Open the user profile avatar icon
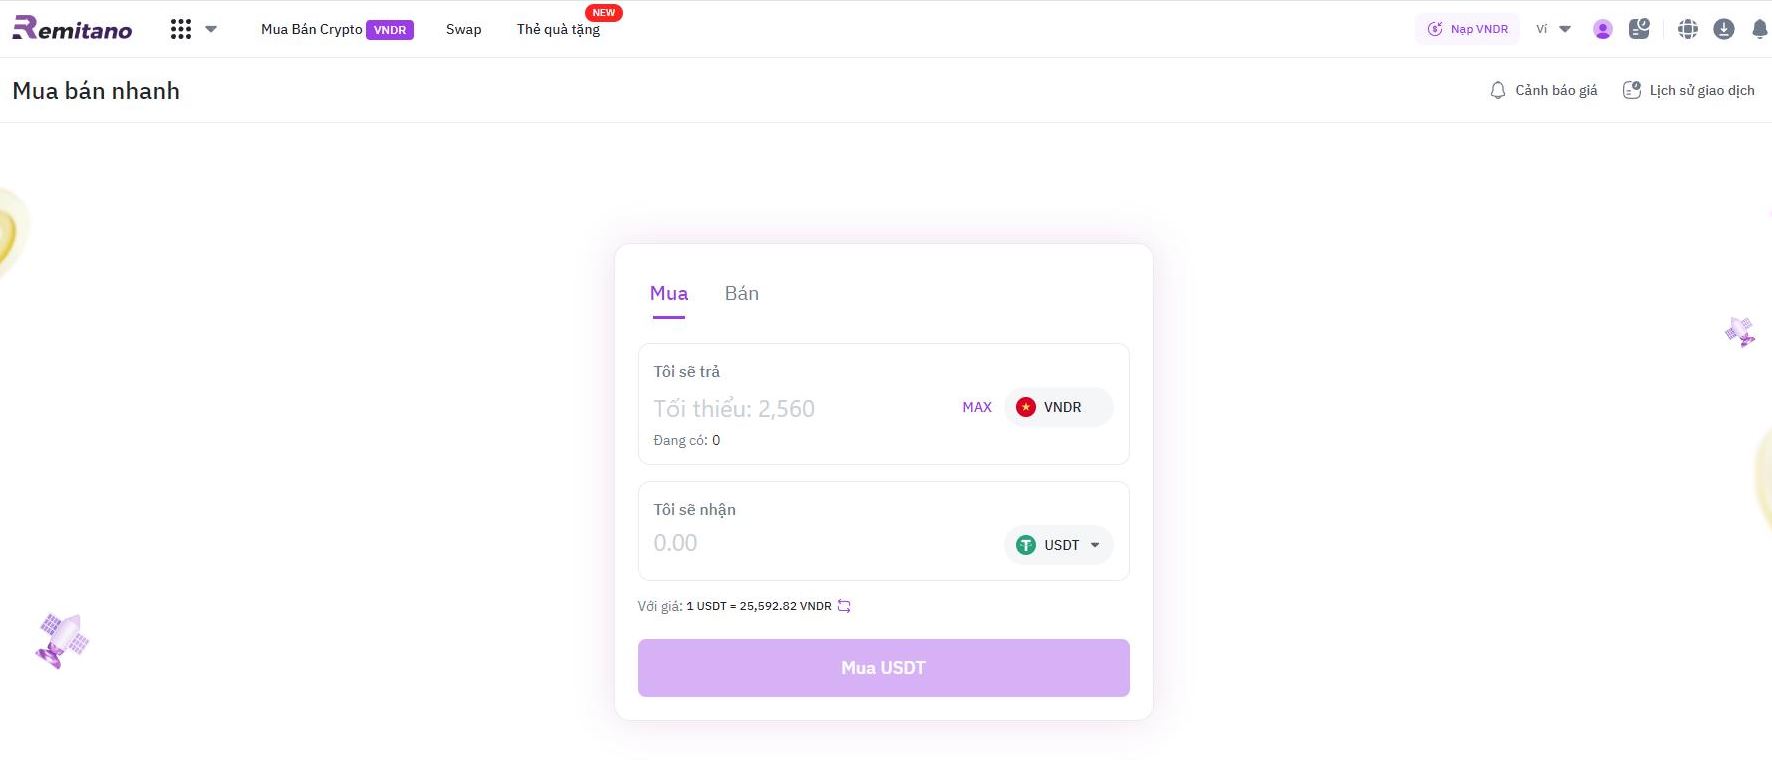The image size is (1772, 760). click(x=1602, y=30)
